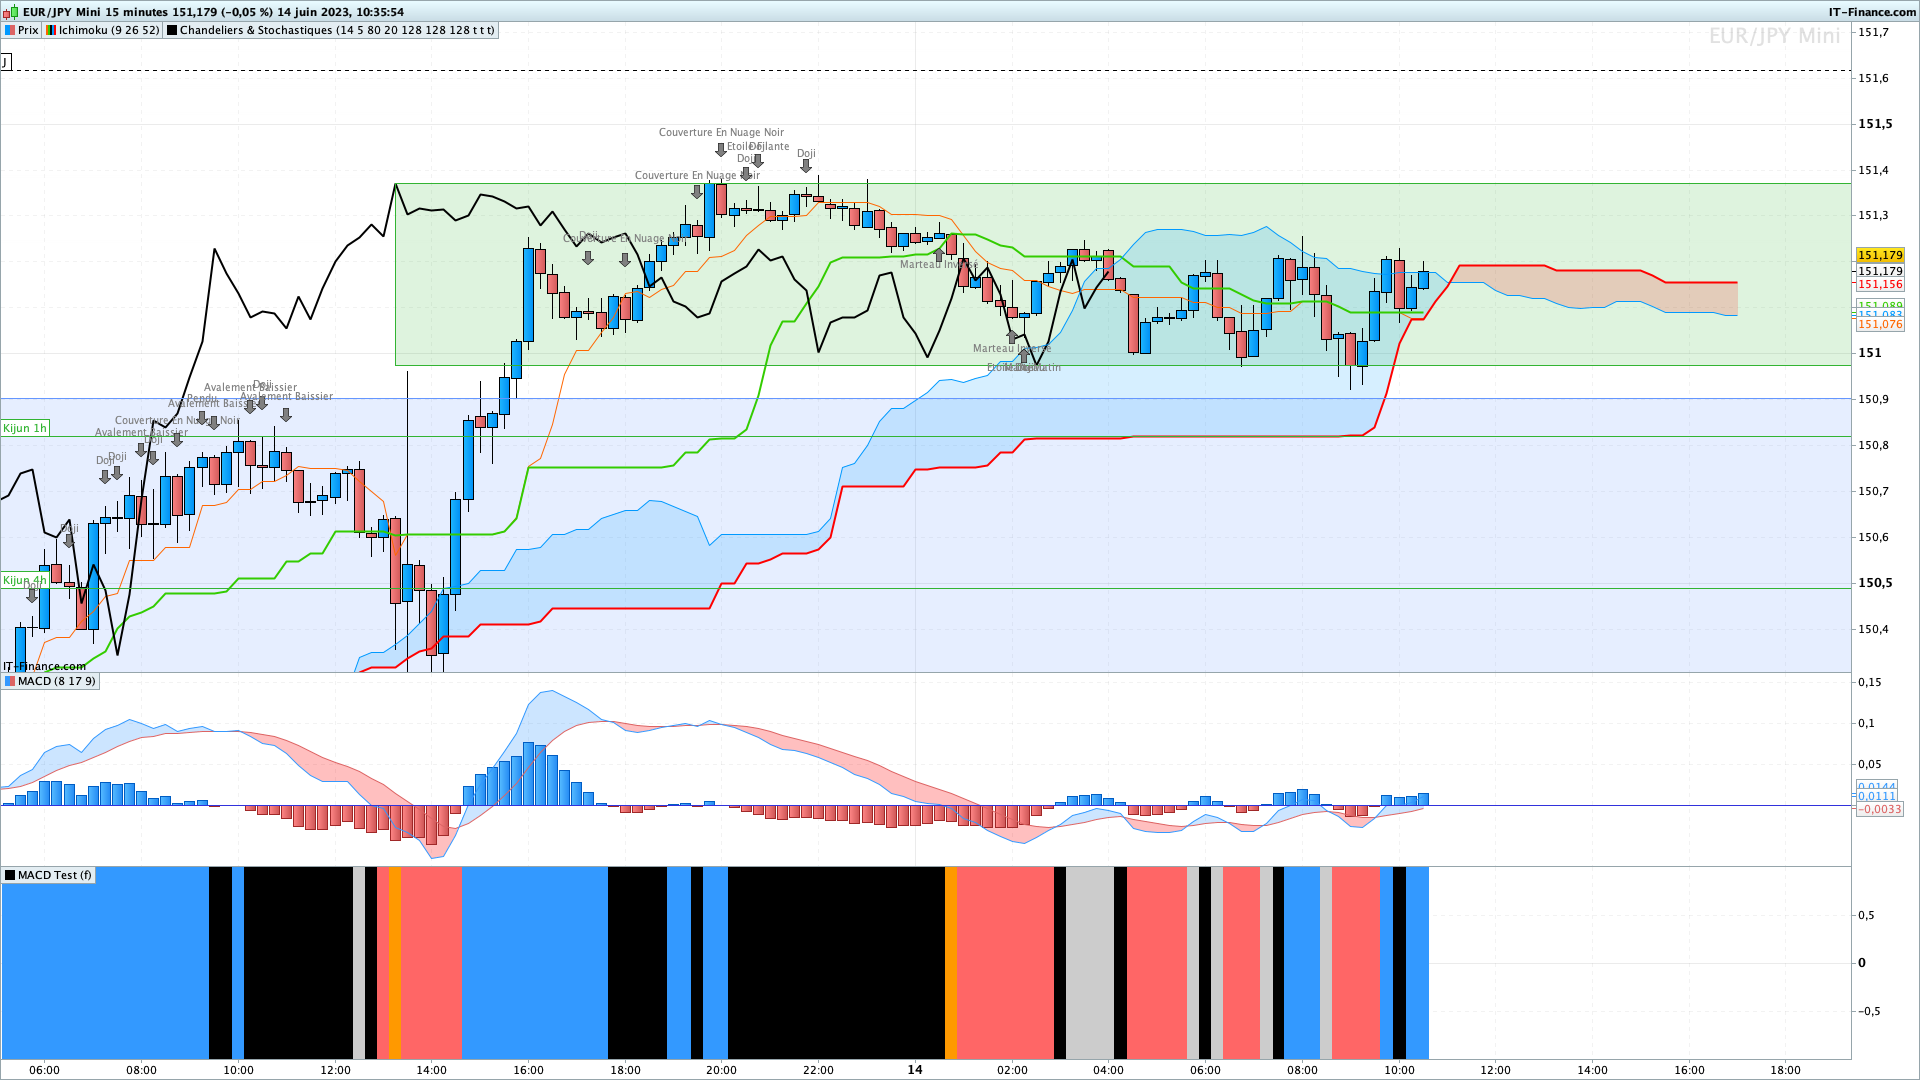1920x1080 pixels.
Task: Click the J marker box at chart left edge
Action: click(x=5, y=62)
